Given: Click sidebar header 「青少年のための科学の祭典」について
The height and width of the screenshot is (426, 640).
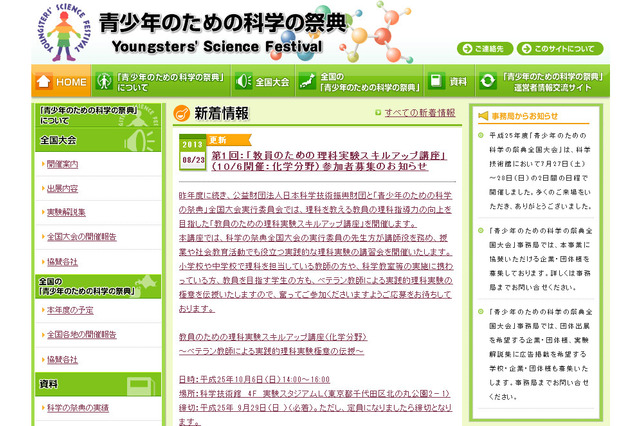Looking at the screenshot, I should pos(98,115).
